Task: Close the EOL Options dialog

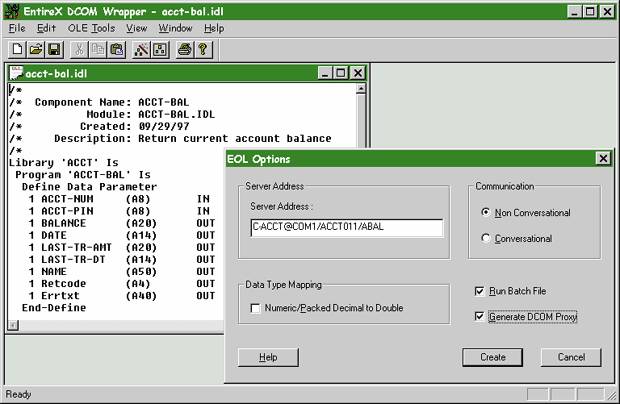Action: (x=603, y=159)
